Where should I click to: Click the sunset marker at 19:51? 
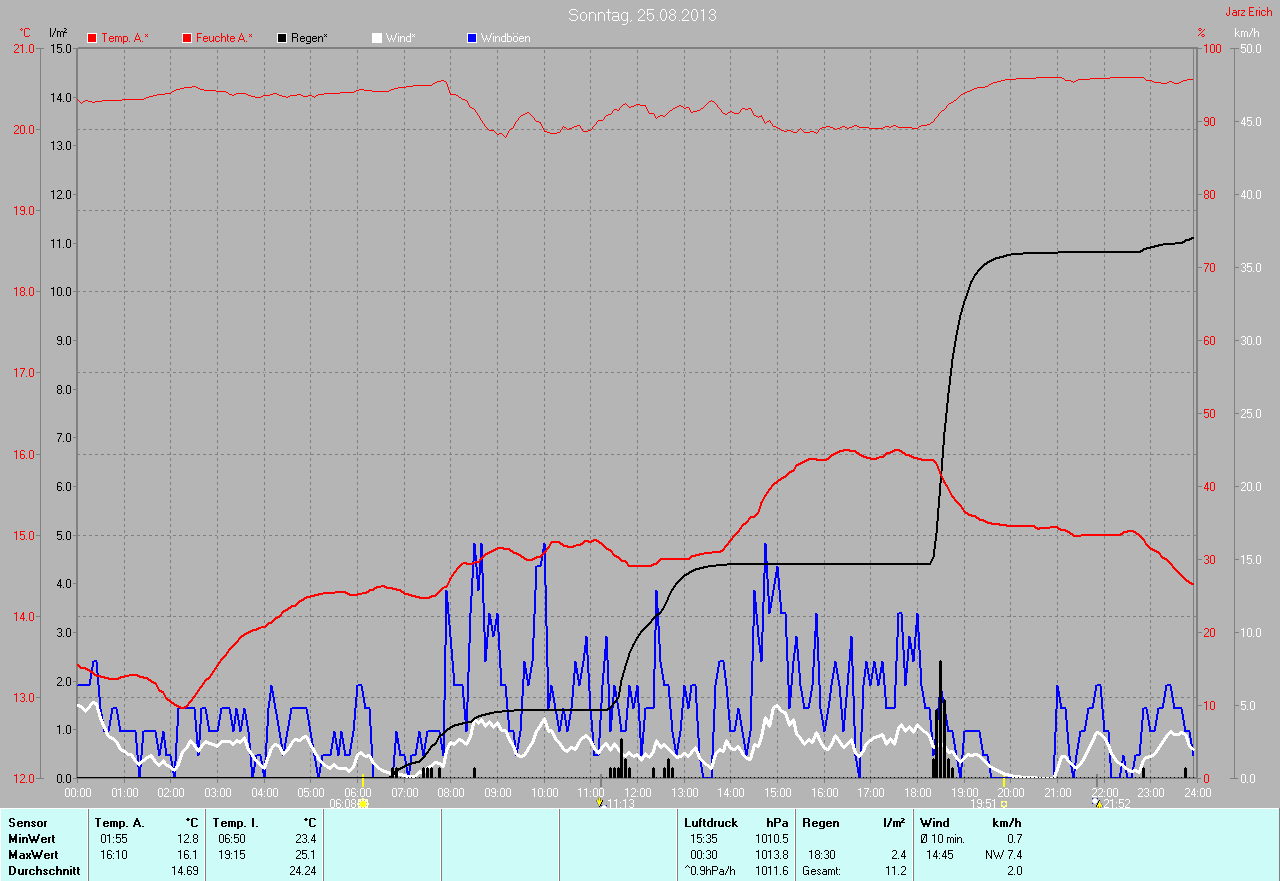coord(1004,803)
